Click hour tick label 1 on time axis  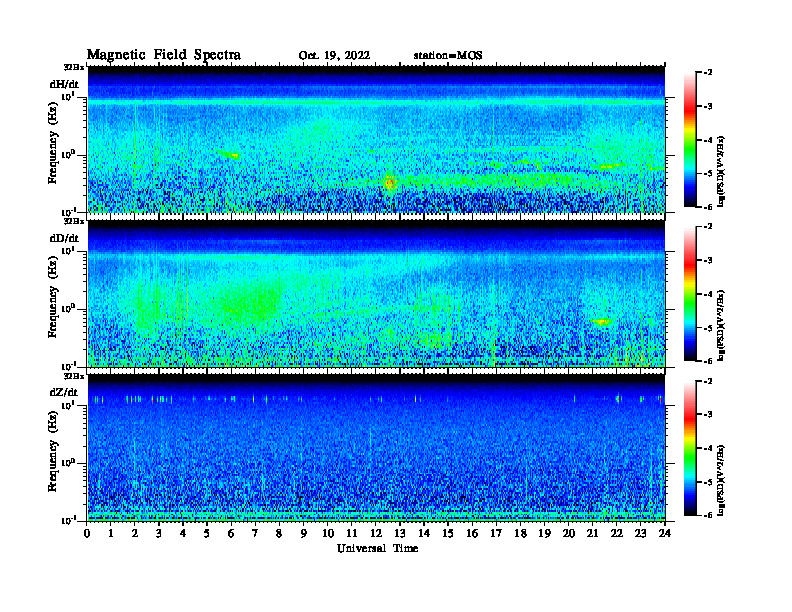111,533
